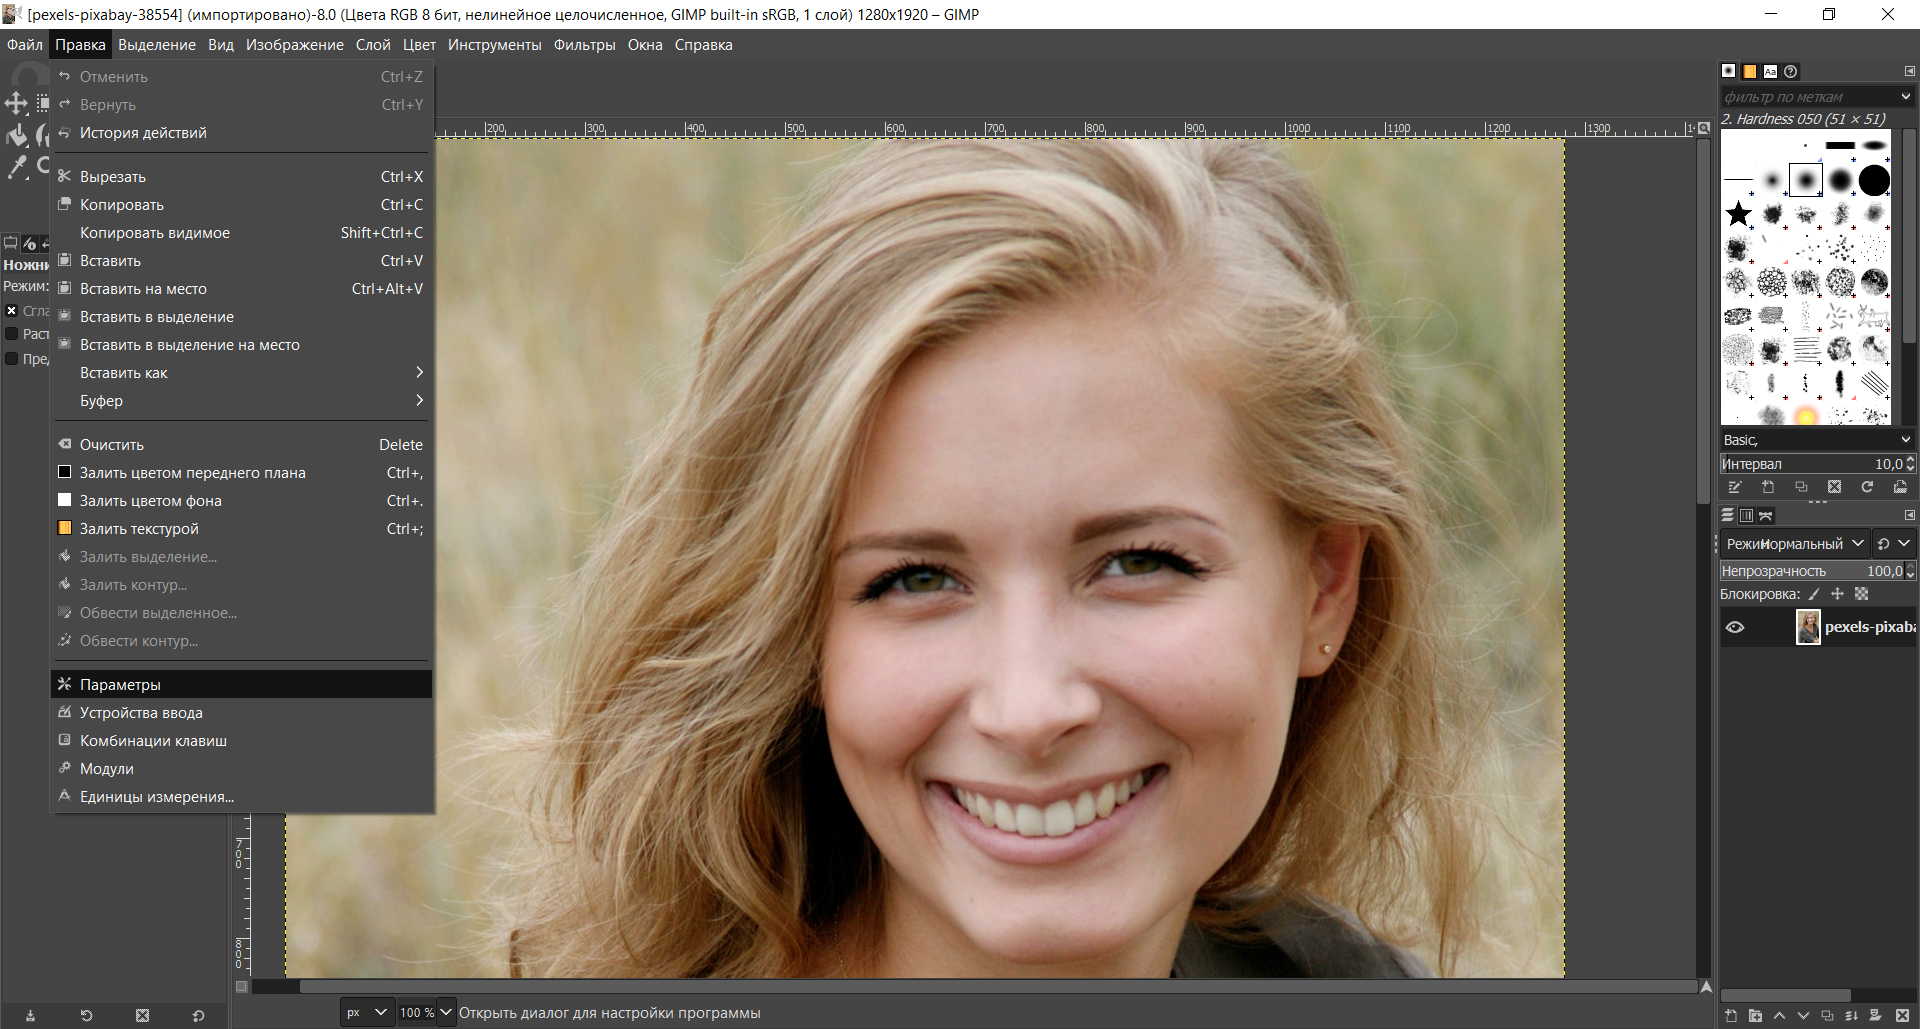The height and width of the screenshot is (1029, 1920).
Task: Duplicate layer icon in Layers panel
Action: pos(1827,1016)
